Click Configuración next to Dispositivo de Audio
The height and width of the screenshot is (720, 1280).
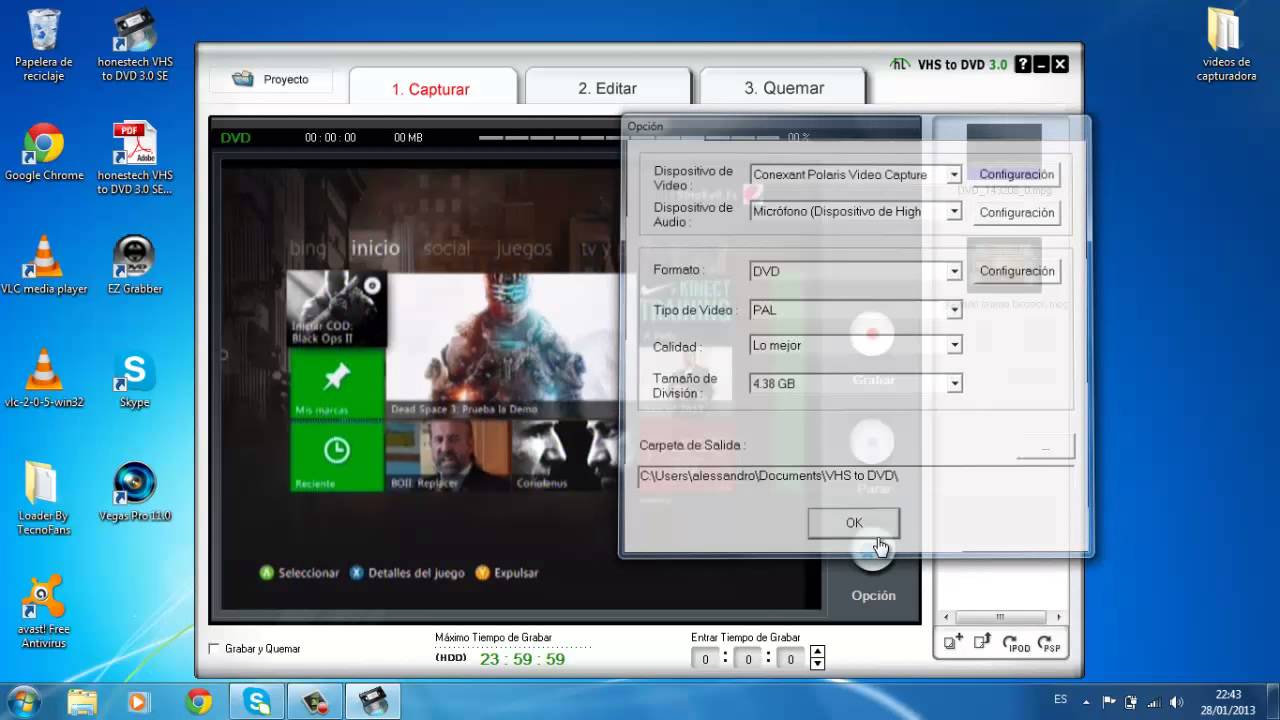pyautogui.click(x=1016, y=212)
